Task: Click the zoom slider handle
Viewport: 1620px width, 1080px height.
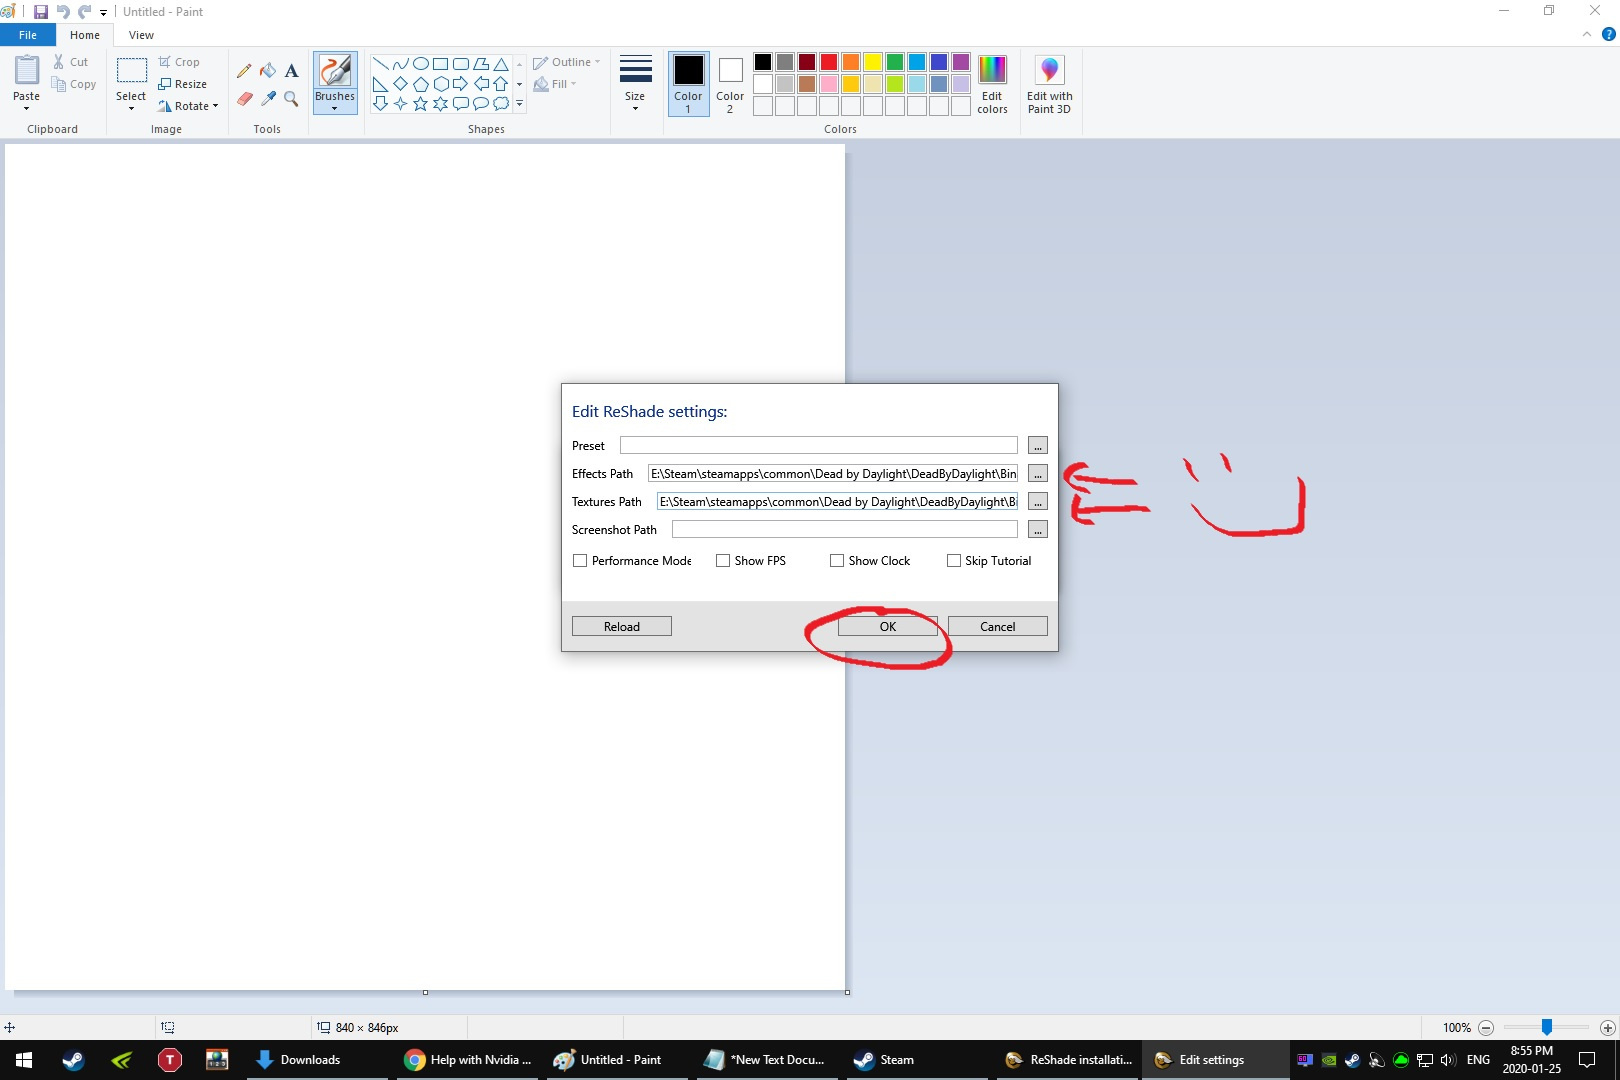Action: tap(1547, 1028)
